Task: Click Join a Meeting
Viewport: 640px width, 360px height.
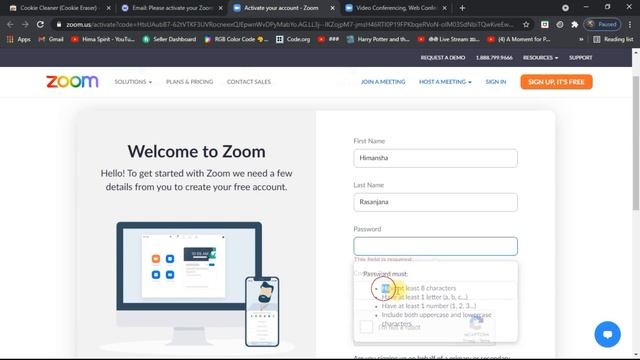Action: tap(383, 82)
